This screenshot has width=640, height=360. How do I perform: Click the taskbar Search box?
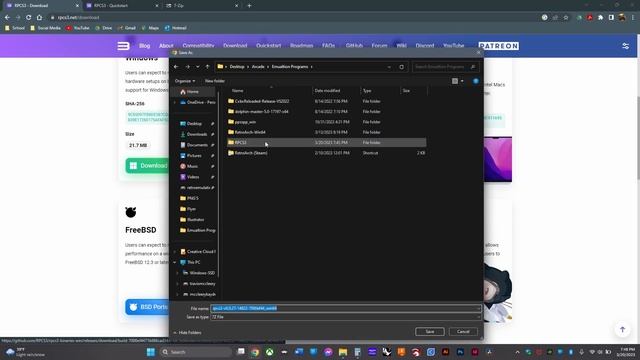[x=196, y=352]
